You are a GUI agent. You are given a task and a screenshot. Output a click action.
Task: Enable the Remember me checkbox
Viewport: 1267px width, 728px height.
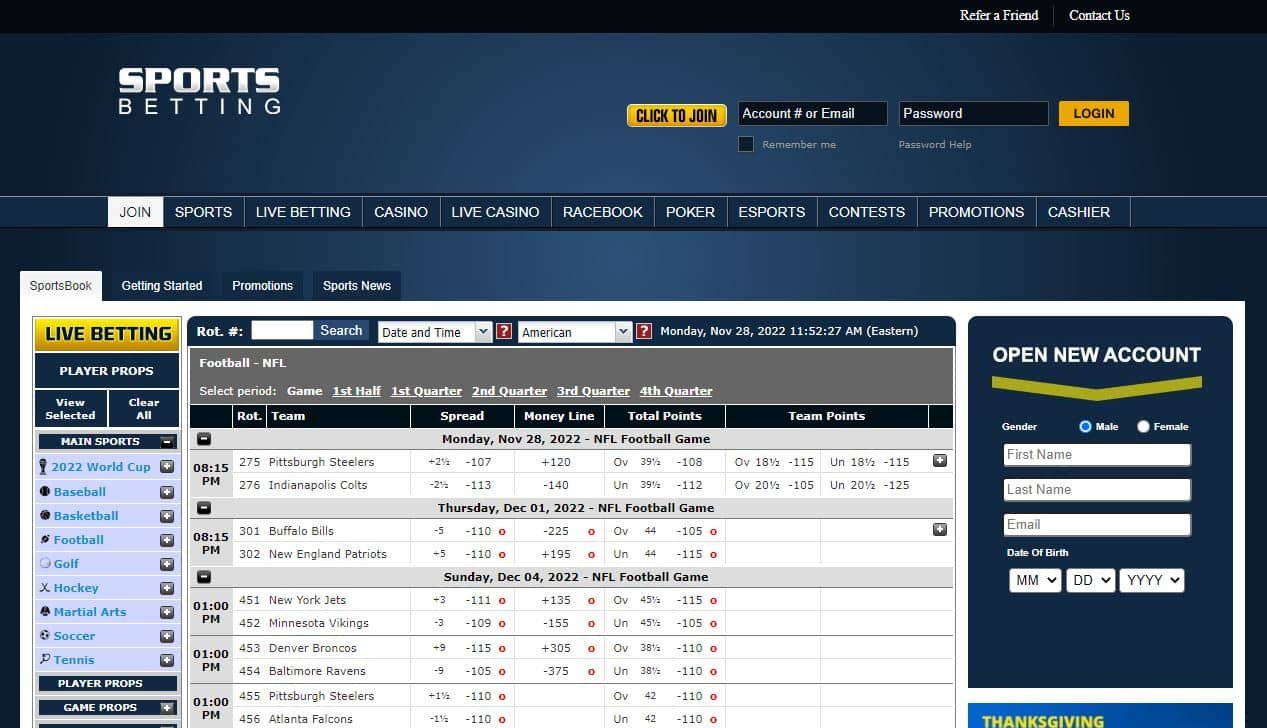745,144
